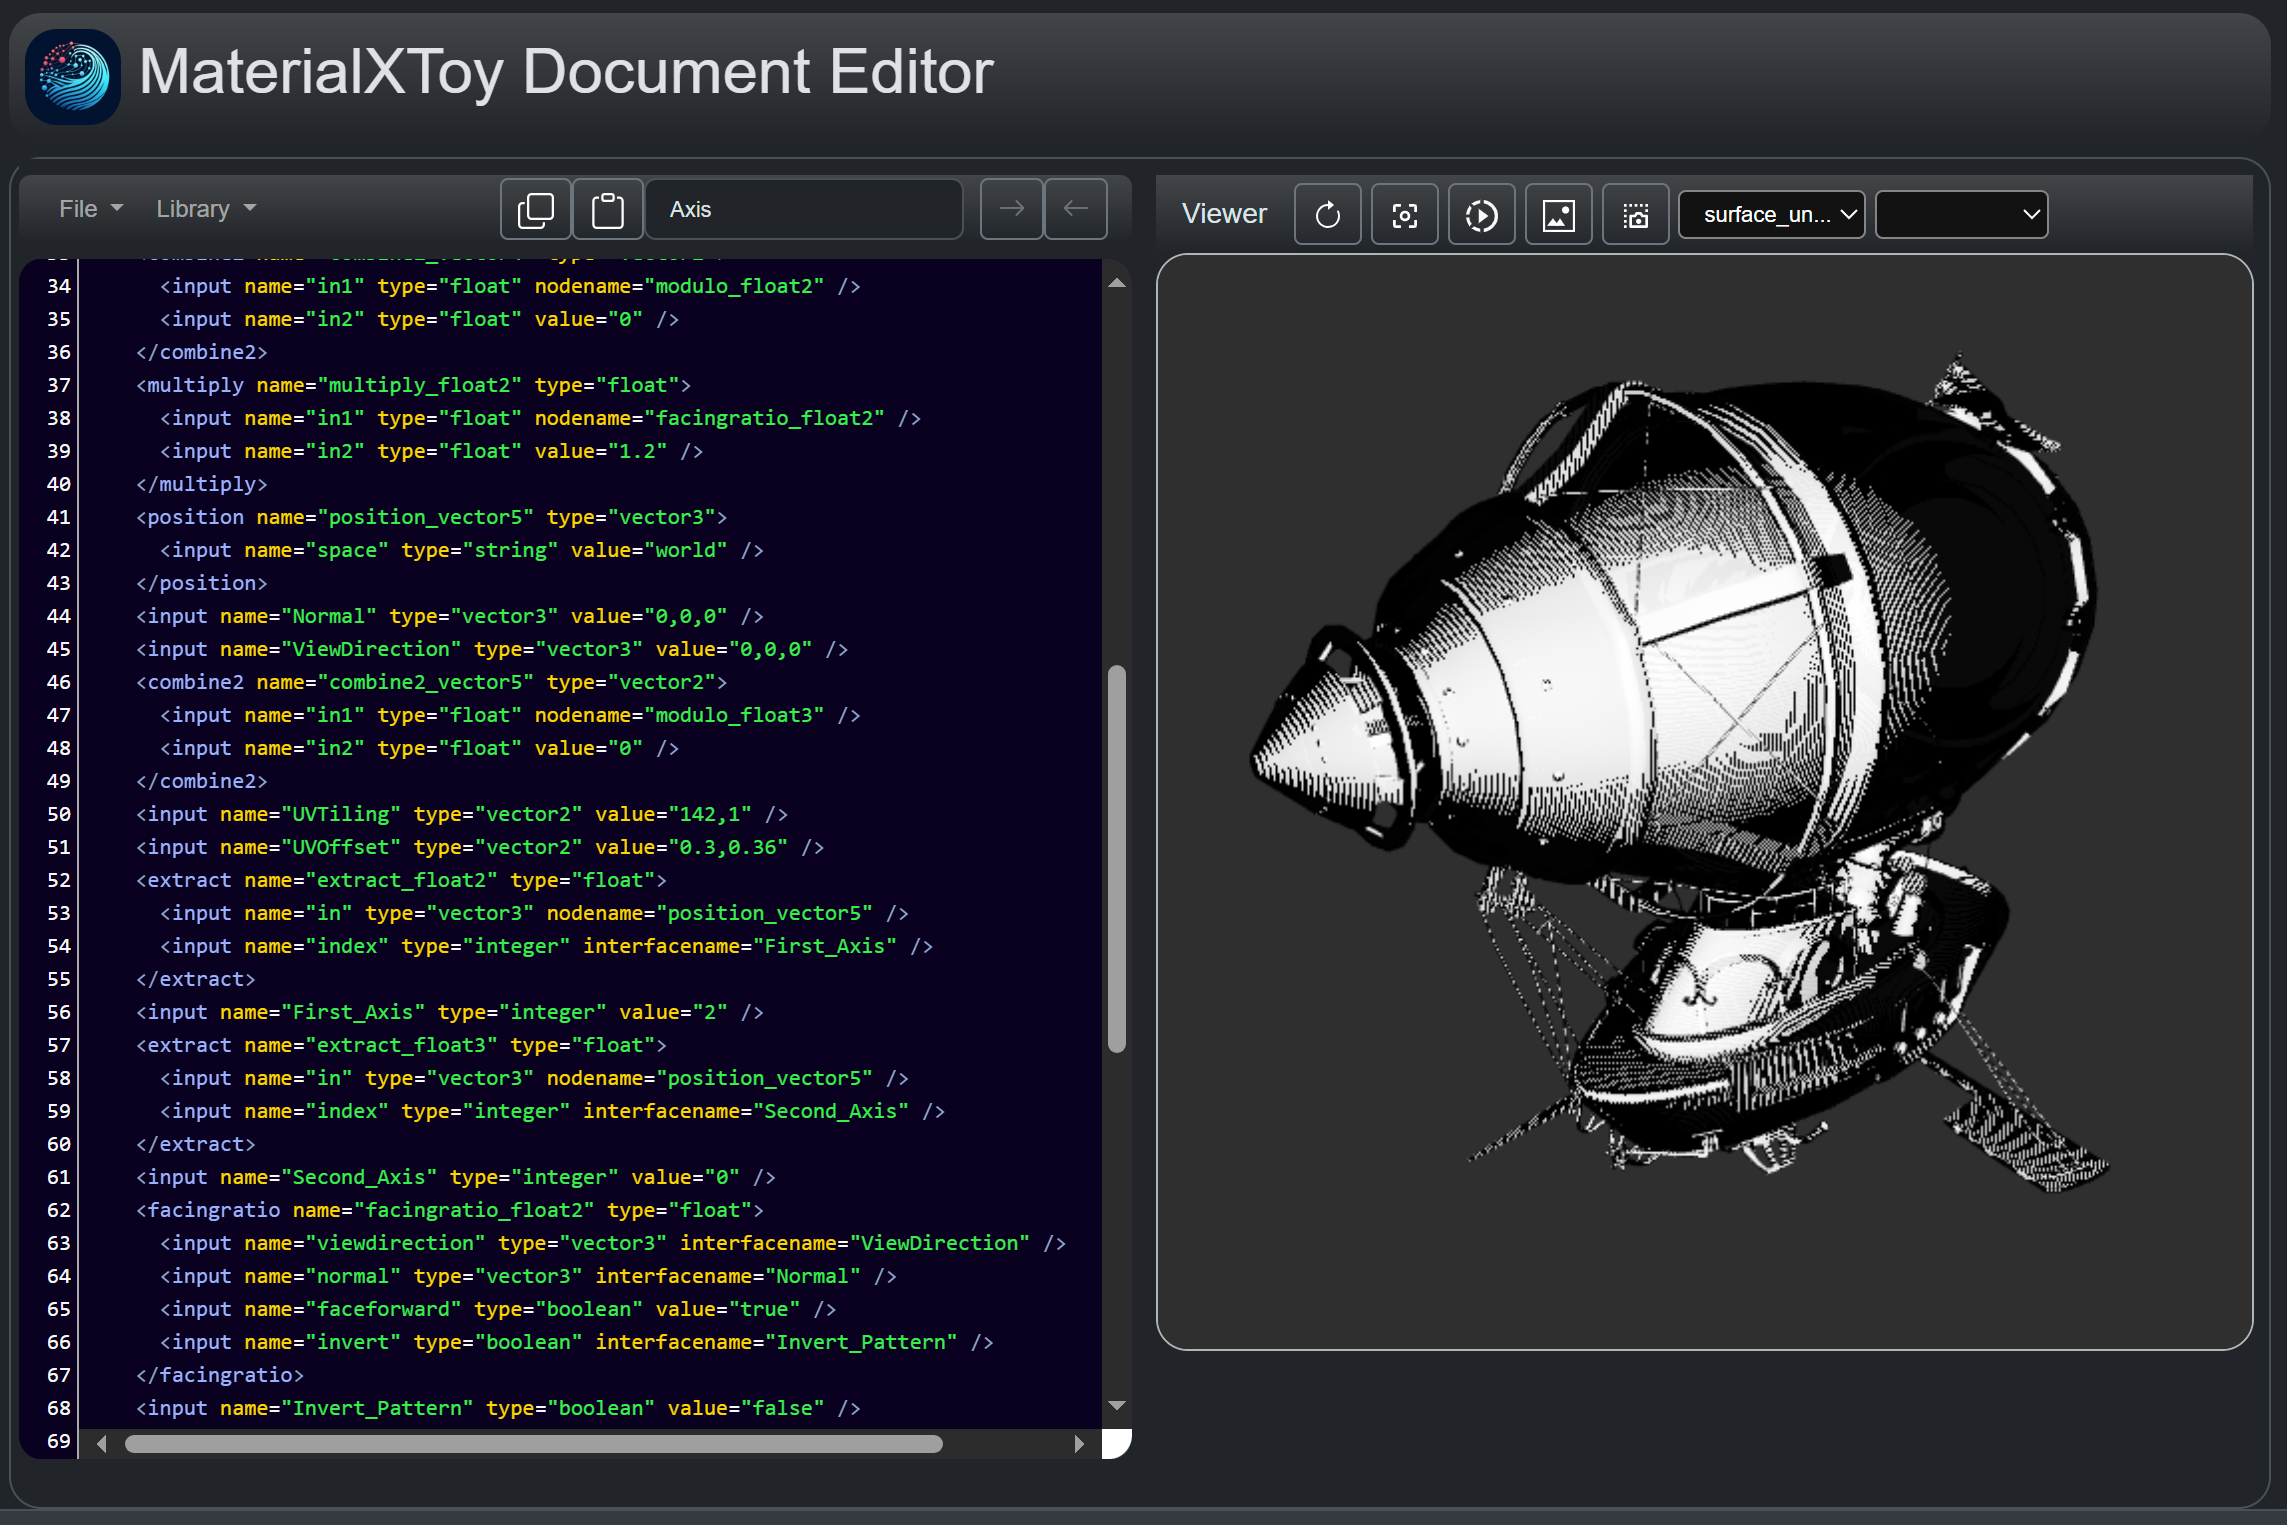This screenshot has height=1525, width=2287.
Task: Click "position_vector5" on line 41
Action: (426, 517)
